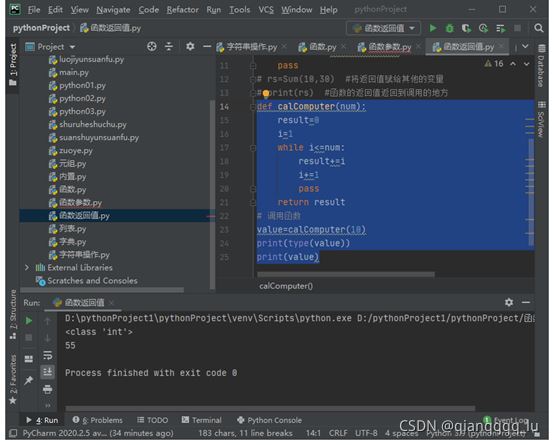Toggle the Structure tool window
This screenshot has width=554, height=445.
[x=13, y=315]
